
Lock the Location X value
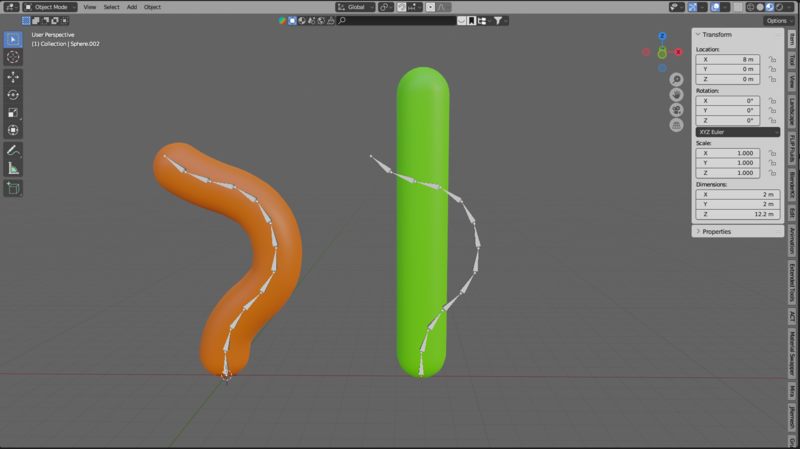tap(772, 59)
